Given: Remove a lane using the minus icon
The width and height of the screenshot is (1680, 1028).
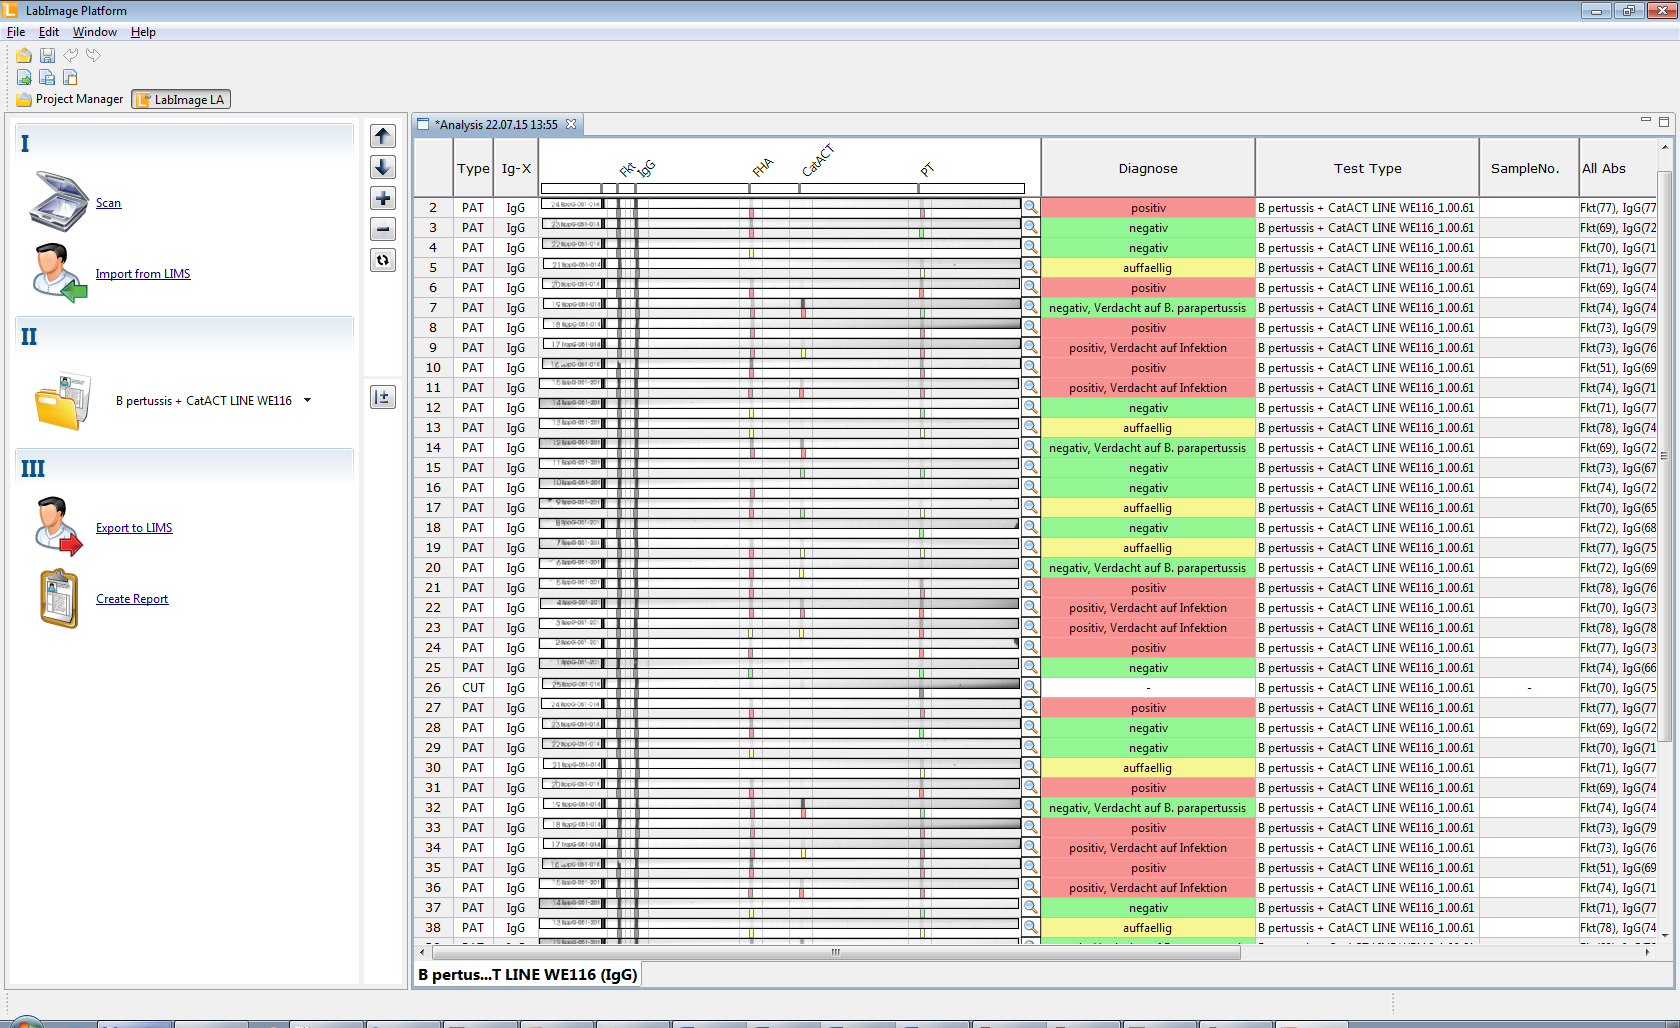Looking at the screenshot, I should (x=383, y=229).
